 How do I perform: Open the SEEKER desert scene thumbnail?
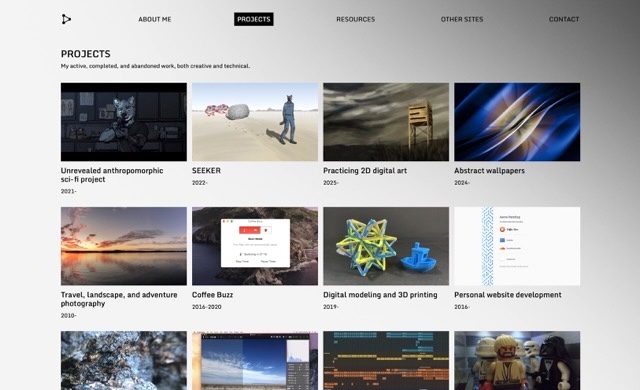(255, 122)
